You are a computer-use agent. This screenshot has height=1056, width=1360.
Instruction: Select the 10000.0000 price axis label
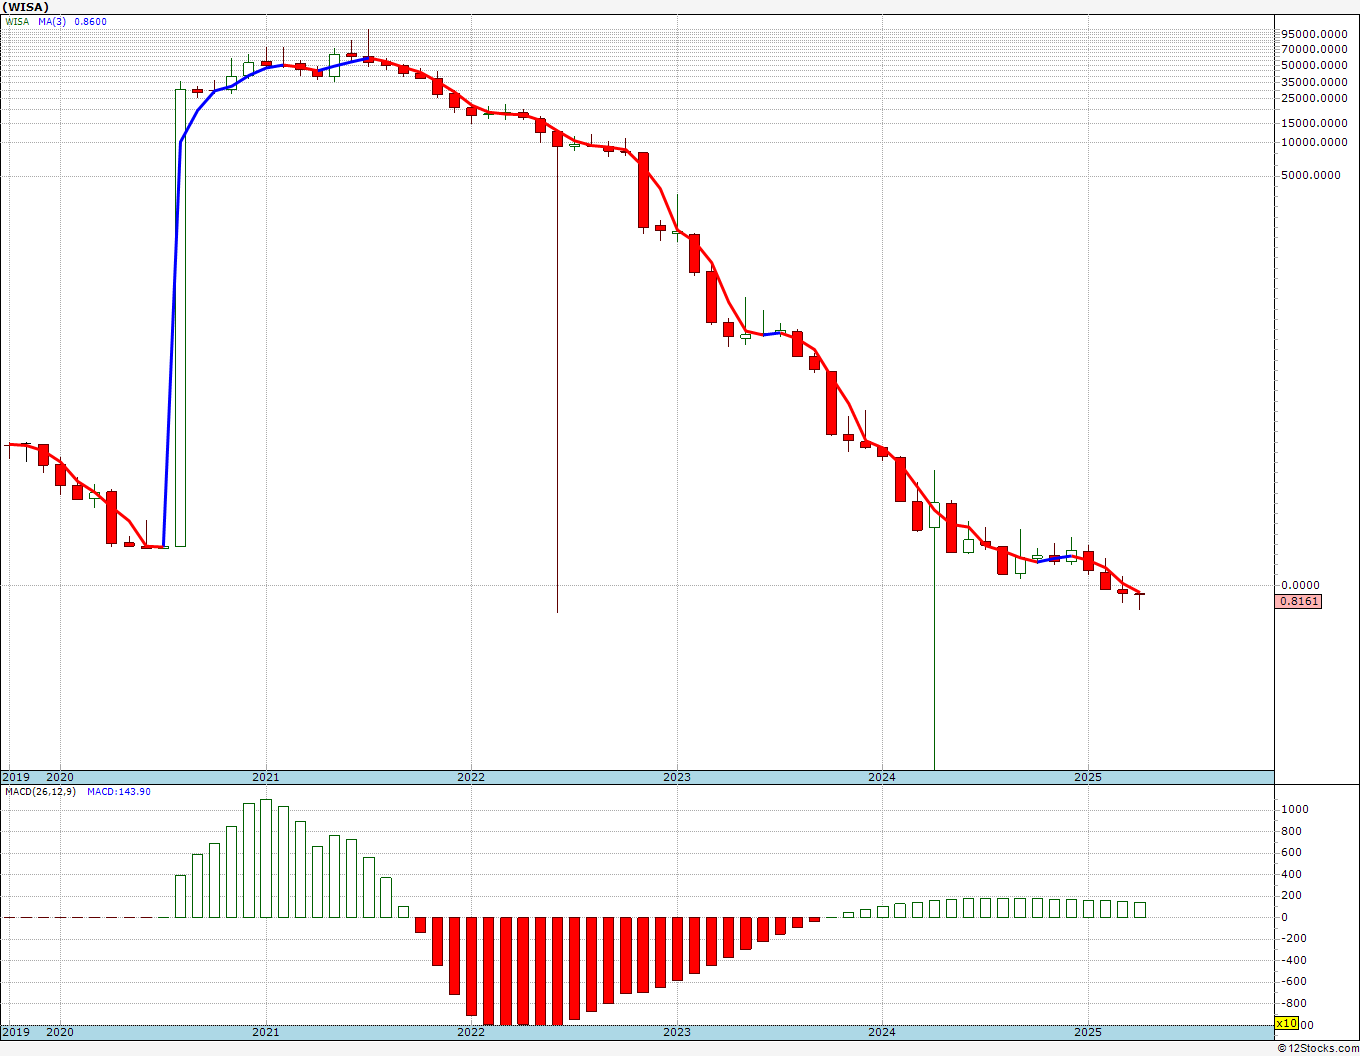click(x=1313, y=142)
